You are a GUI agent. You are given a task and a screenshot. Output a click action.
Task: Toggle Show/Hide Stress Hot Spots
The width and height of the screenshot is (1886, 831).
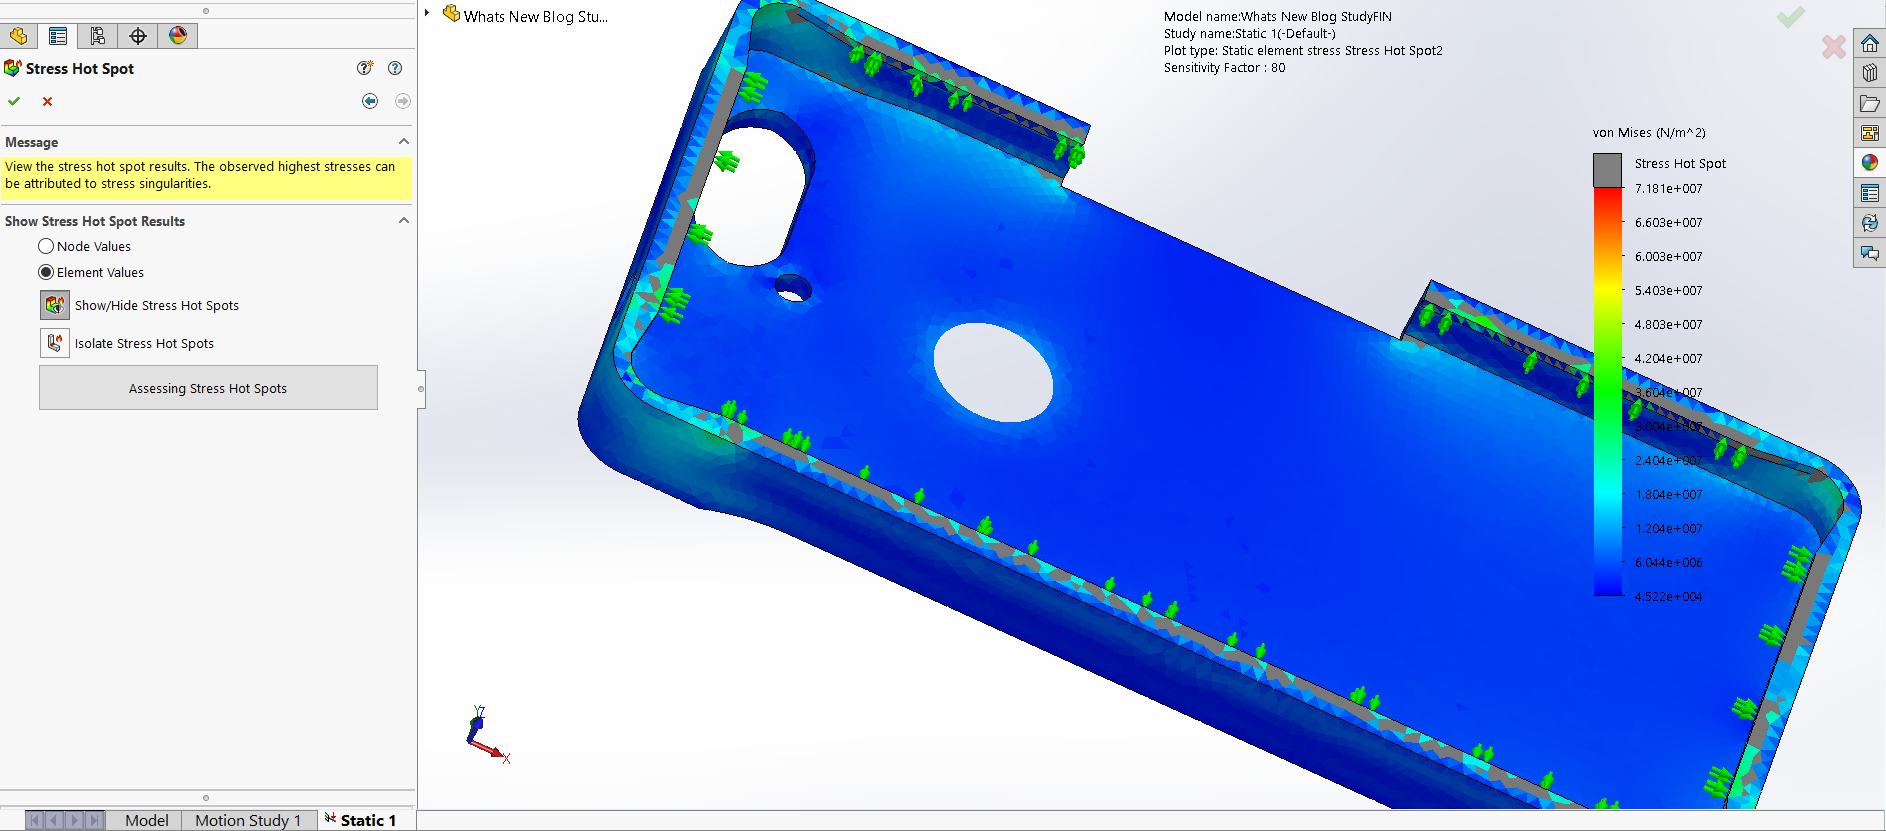tap(55, 305)
